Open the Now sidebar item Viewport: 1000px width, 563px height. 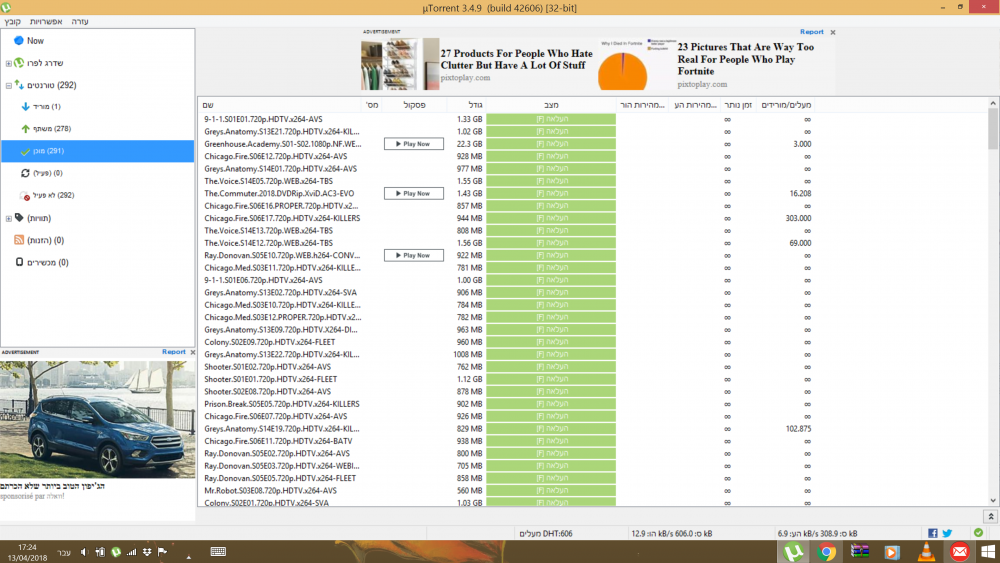pyautogui.click(x=35, y=41)
